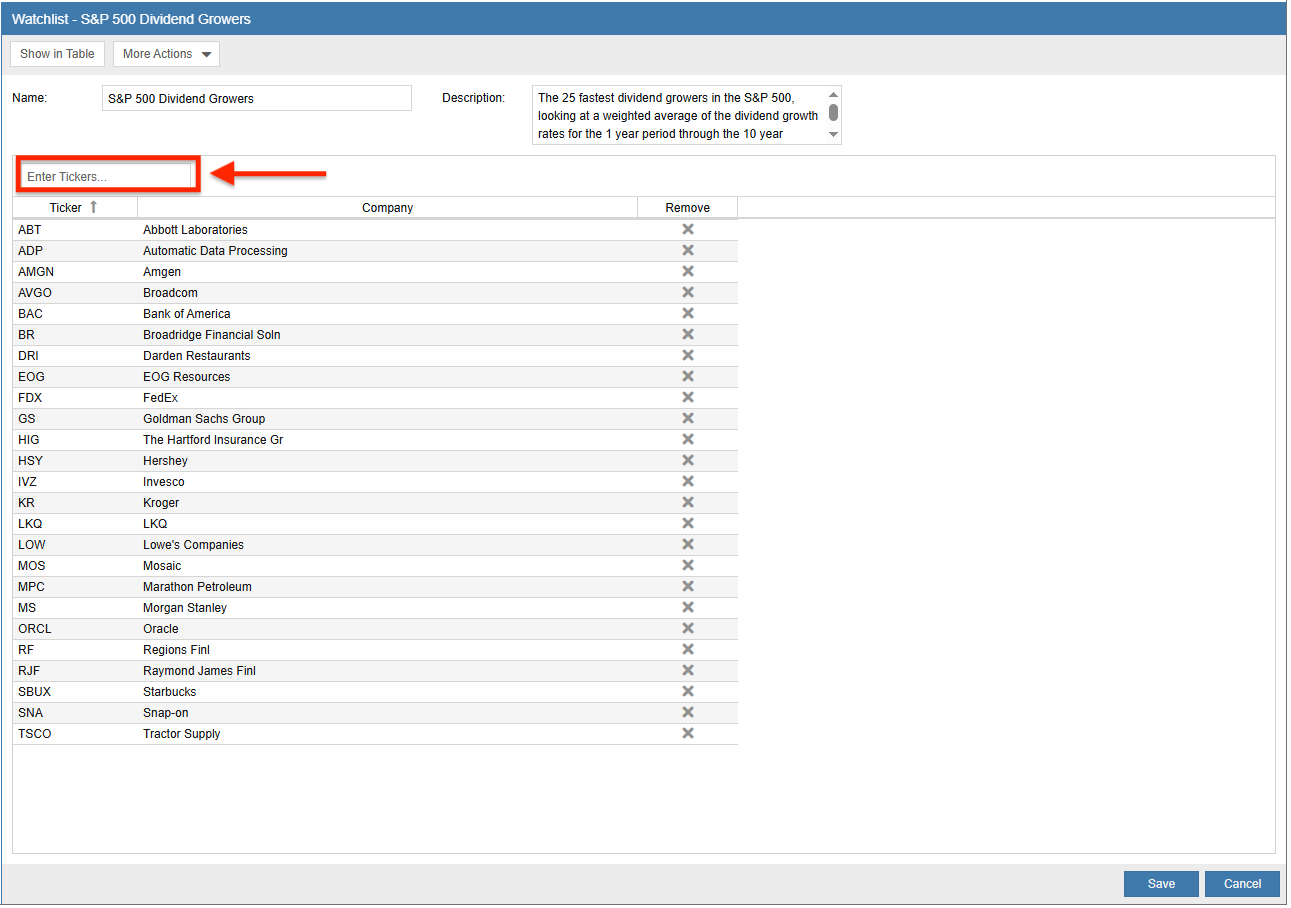Viewport: 1291px width, 908px height.
Task: Remove Mosaic ticker
Action: coord(688,565)
